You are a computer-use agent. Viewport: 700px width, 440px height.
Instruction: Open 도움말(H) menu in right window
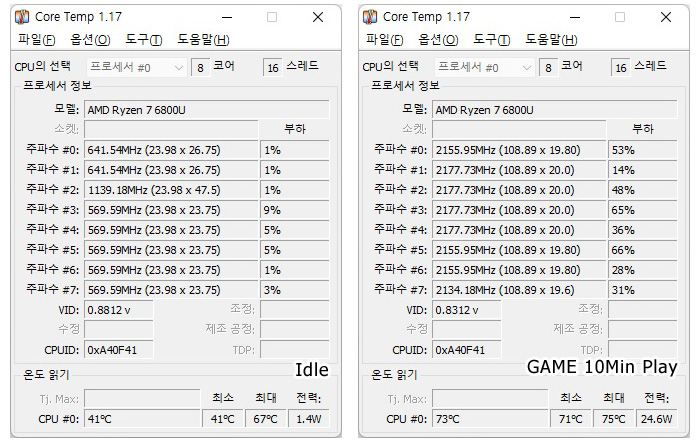pos(551,40)
